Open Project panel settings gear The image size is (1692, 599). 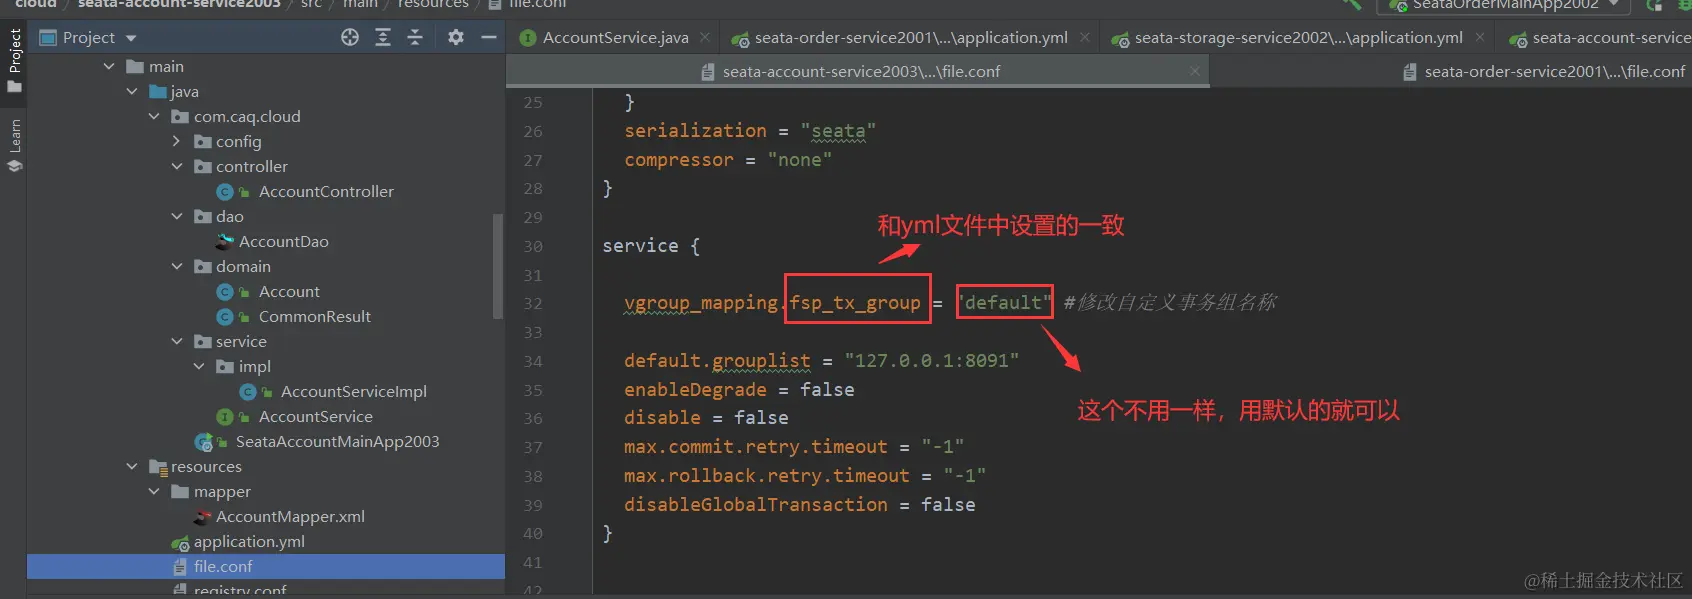pyautogui.click(x=456, y=37)
